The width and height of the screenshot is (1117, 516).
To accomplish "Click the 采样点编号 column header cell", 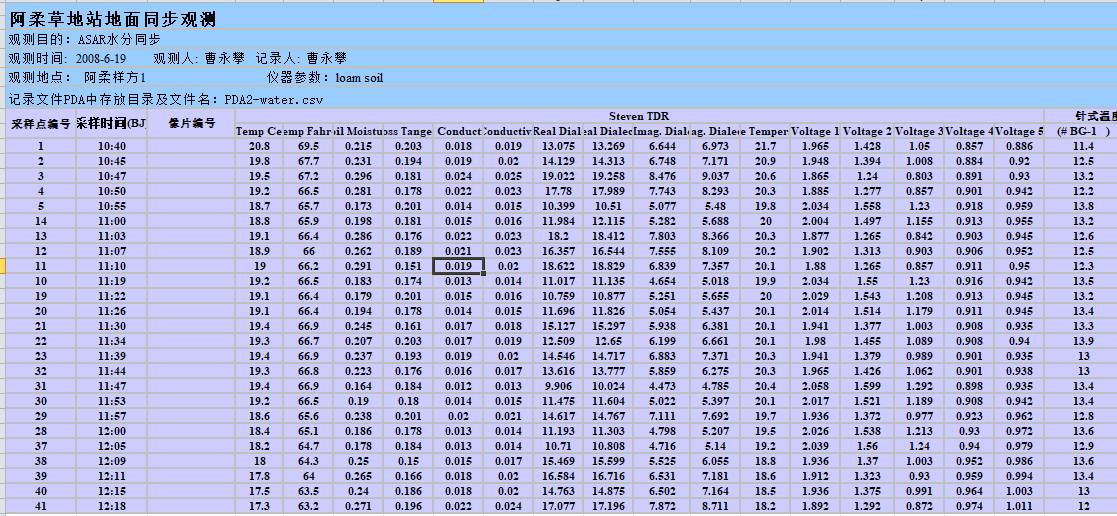I will click(41, 124).
